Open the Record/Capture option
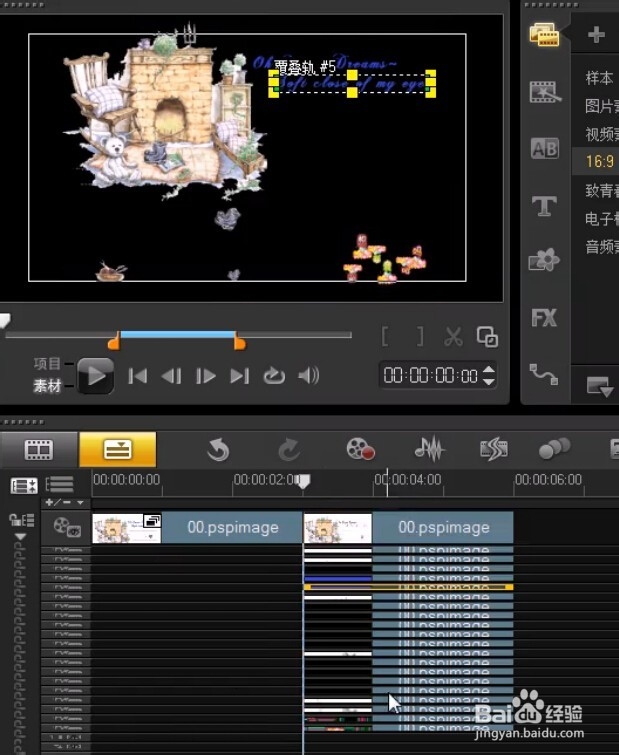This screenshot has height=755, width=619. point(361,449)
